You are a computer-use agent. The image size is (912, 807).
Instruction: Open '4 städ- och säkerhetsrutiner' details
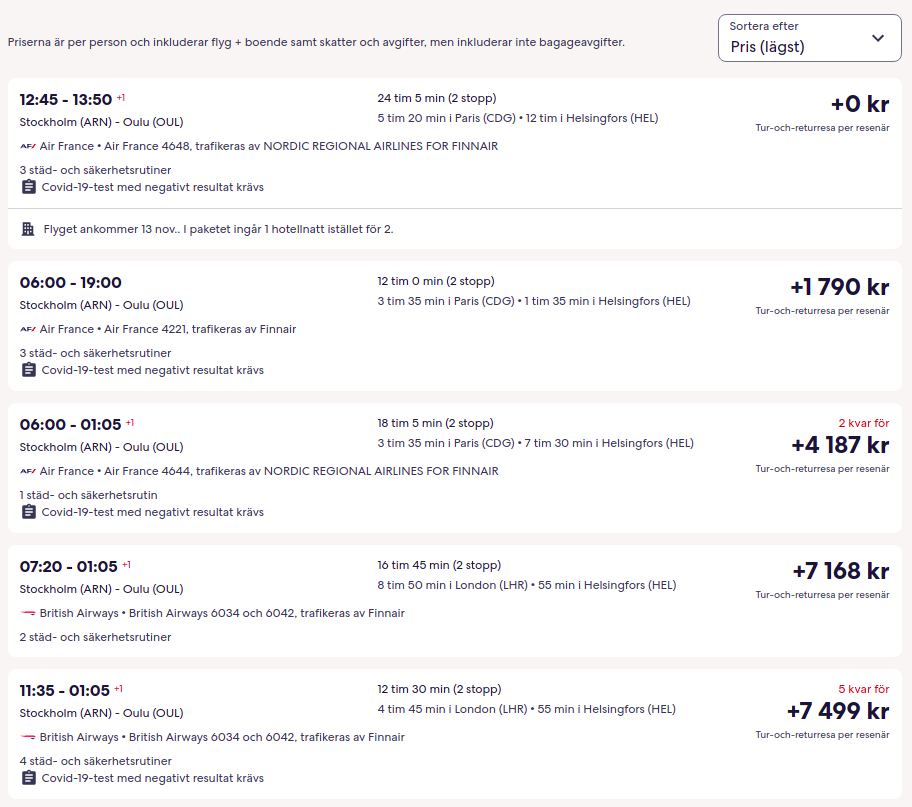point(95,761)
